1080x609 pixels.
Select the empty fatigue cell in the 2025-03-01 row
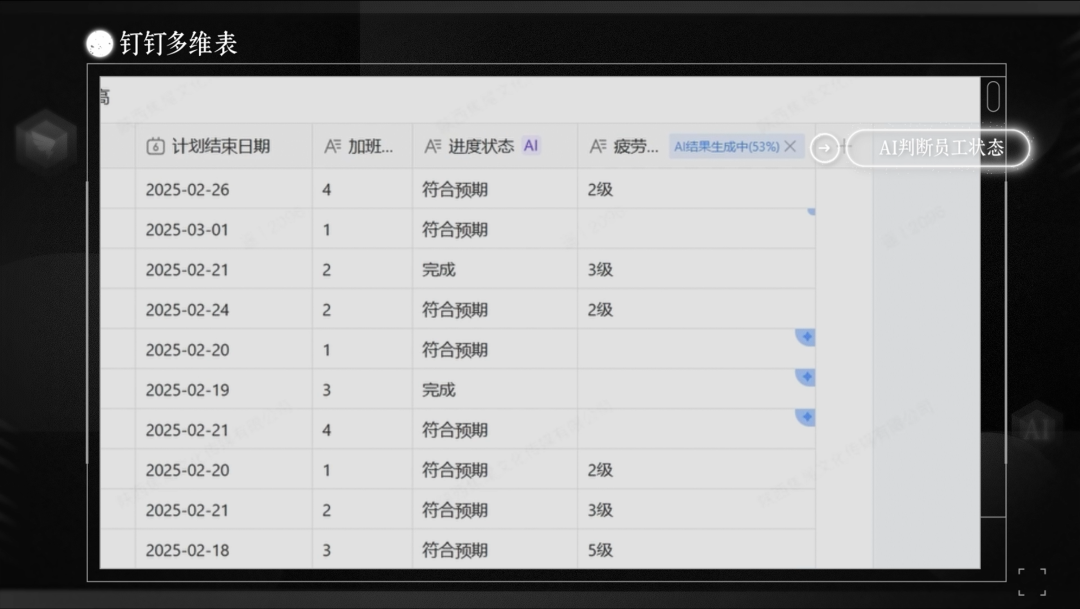(x=696, y=229)
